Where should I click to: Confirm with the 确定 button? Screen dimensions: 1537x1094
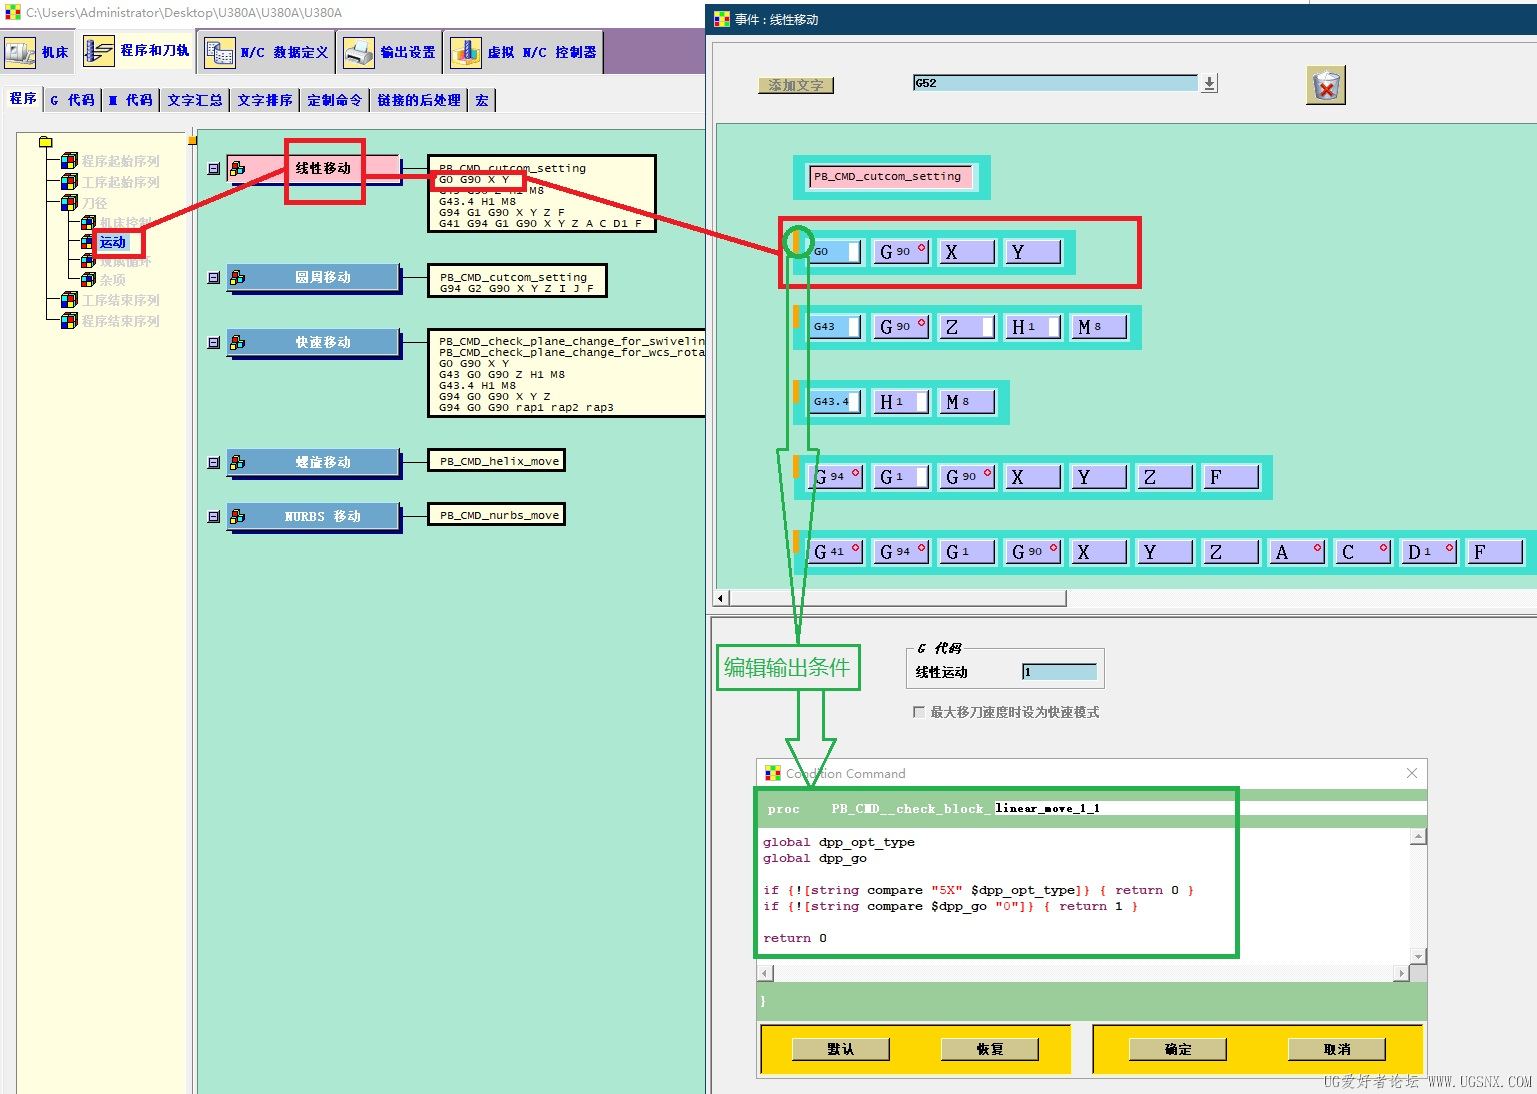(x=1178, y=1049)
